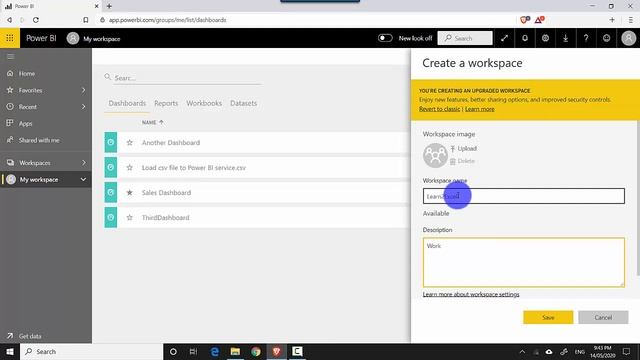Favorite the Another Dashboard star
Screen dimensions: 640x360
tap(129, 142)
